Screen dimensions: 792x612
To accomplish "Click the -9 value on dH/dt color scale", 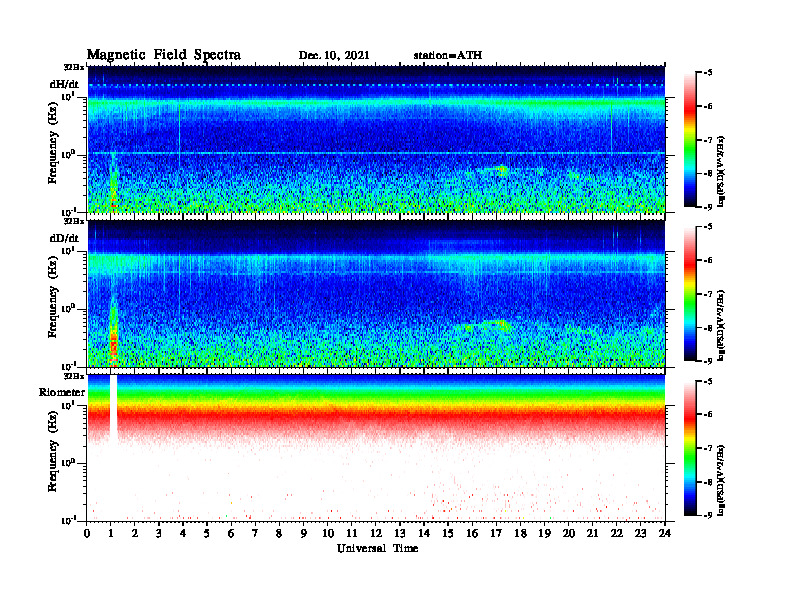I will pos(708,207).
